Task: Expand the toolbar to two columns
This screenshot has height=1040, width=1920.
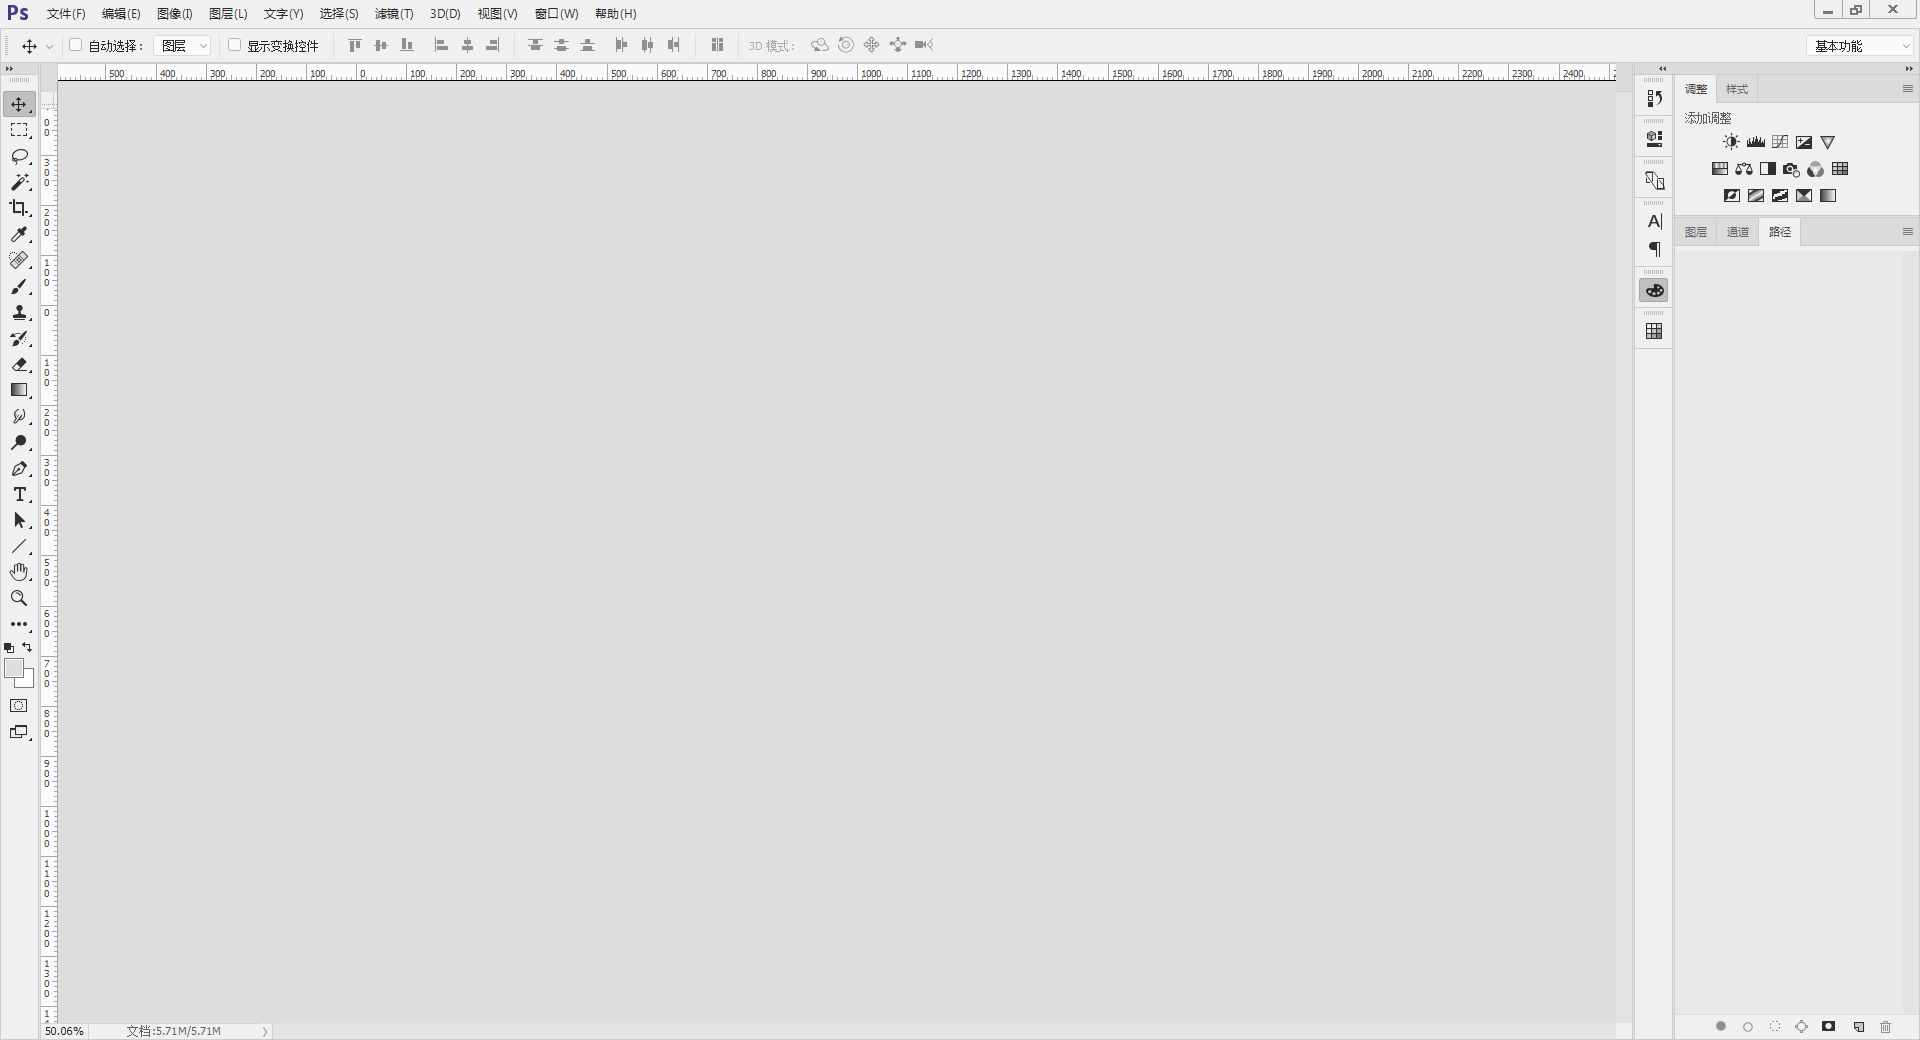Action: (x=10, y=69)
